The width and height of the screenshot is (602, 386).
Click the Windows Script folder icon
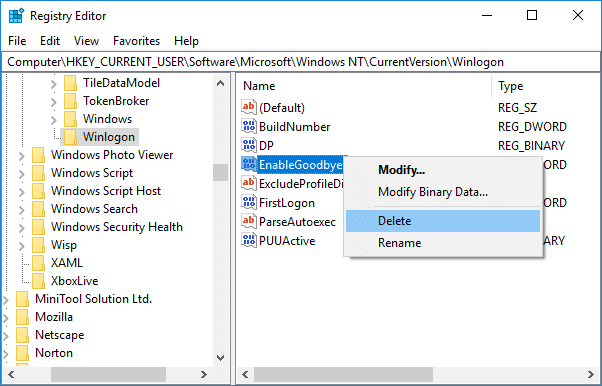pyautogui.click(x=38, y=173)
